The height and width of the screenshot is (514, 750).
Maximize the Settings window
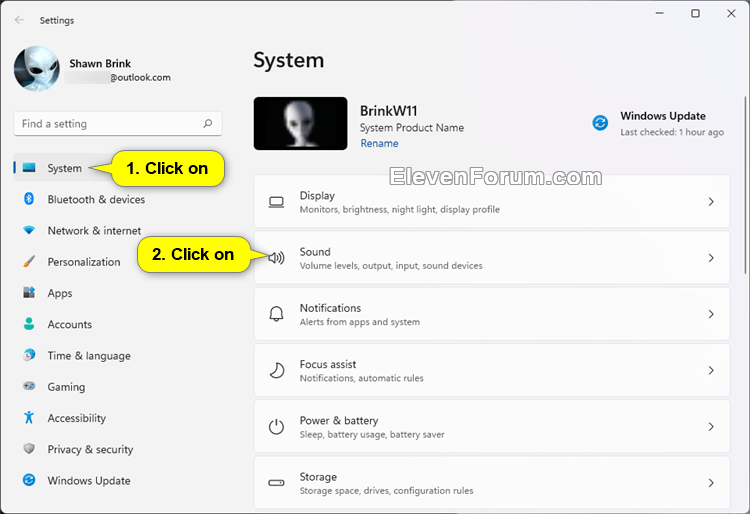click(695, 13)
